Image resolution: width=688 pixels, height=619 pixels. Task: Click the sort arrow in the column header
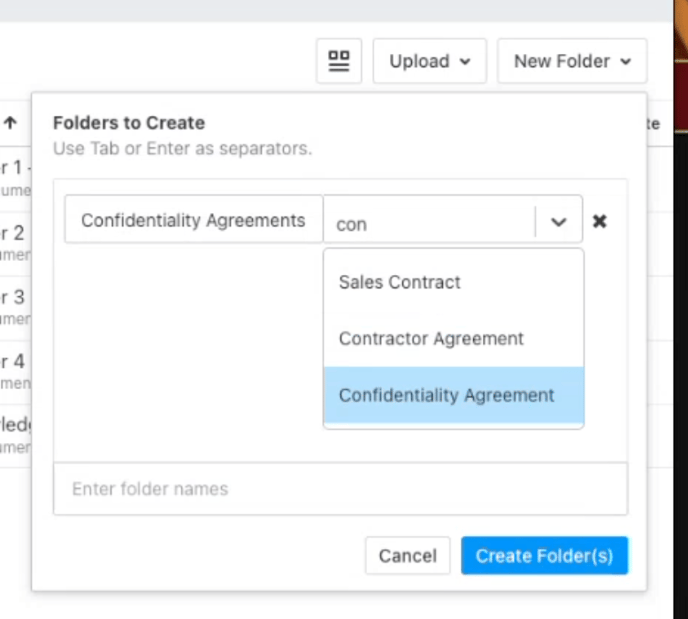click(x=11, y=123)
